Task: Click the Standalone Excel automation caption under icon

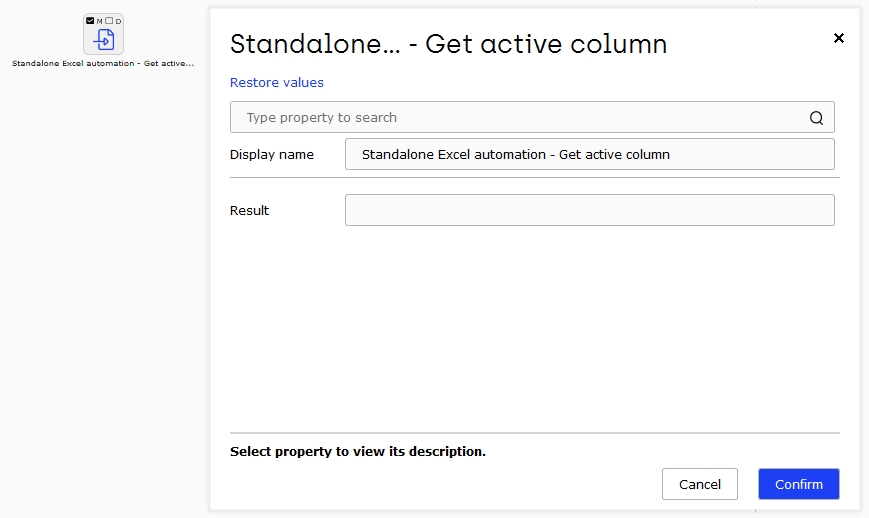Action: pyautogui.click(x=103, y=63)
